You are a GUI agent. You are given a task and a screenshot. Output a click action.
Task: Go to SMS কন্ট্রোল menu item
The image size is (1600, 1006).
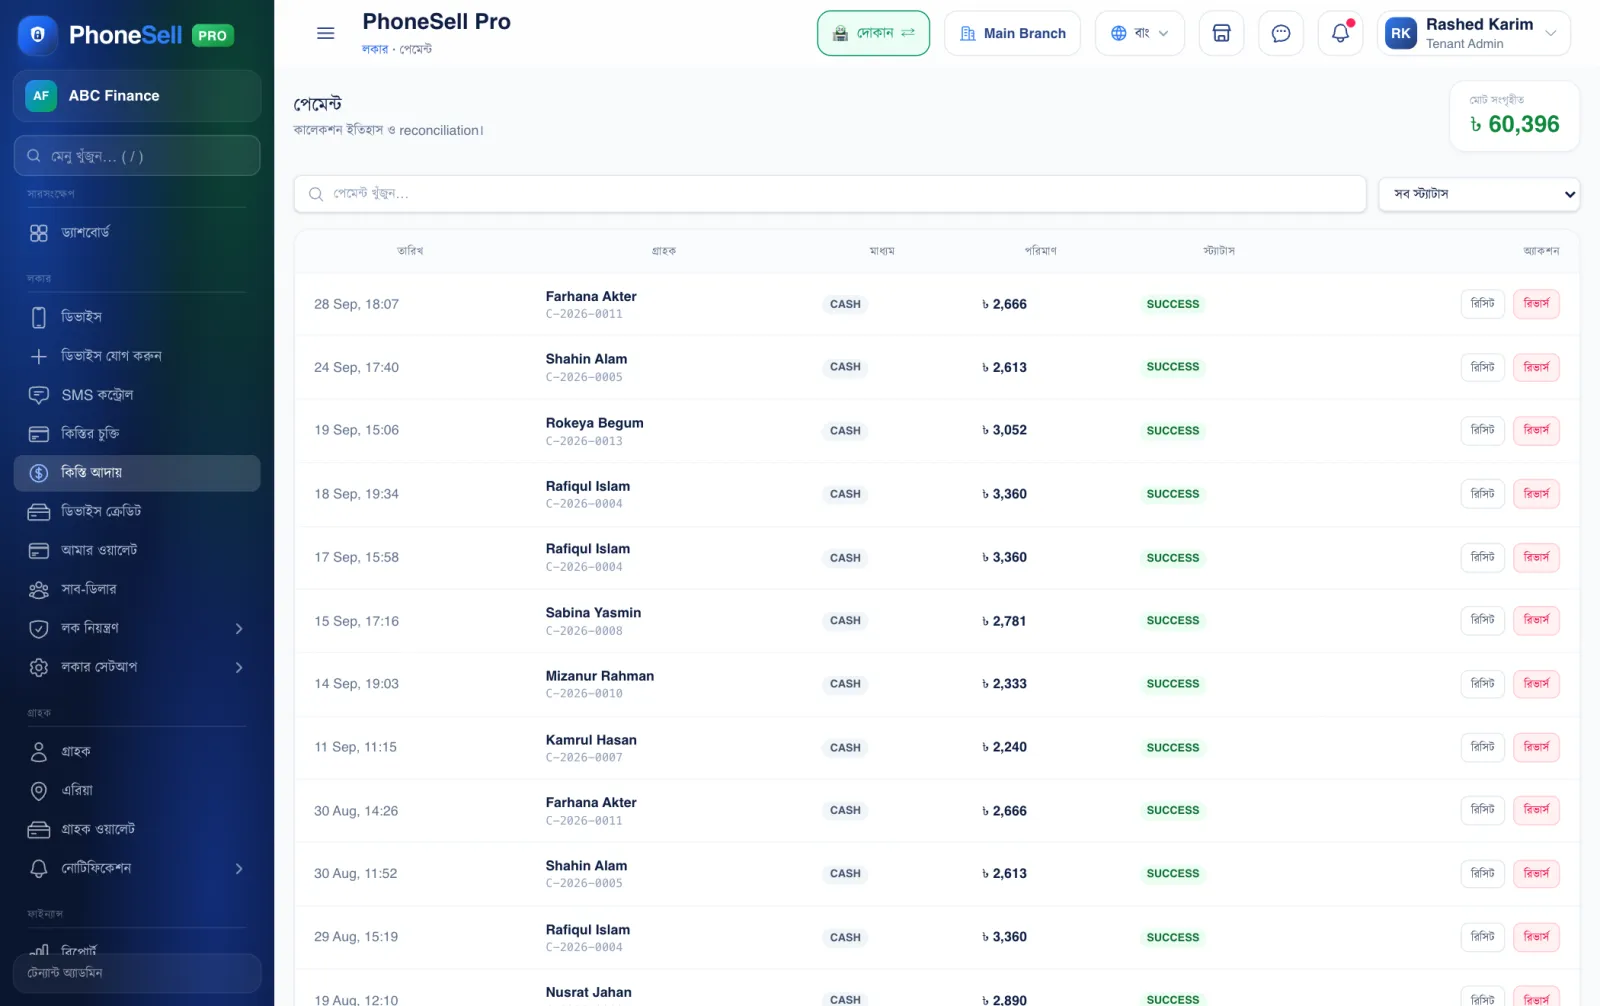[137, 395]
